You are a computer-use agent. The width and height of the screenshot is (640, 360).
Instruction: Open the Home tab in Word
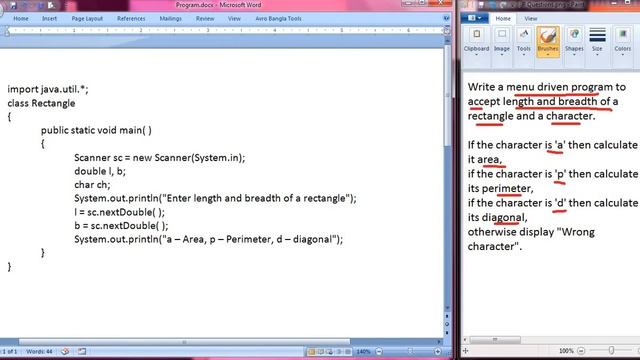point(21,18)
